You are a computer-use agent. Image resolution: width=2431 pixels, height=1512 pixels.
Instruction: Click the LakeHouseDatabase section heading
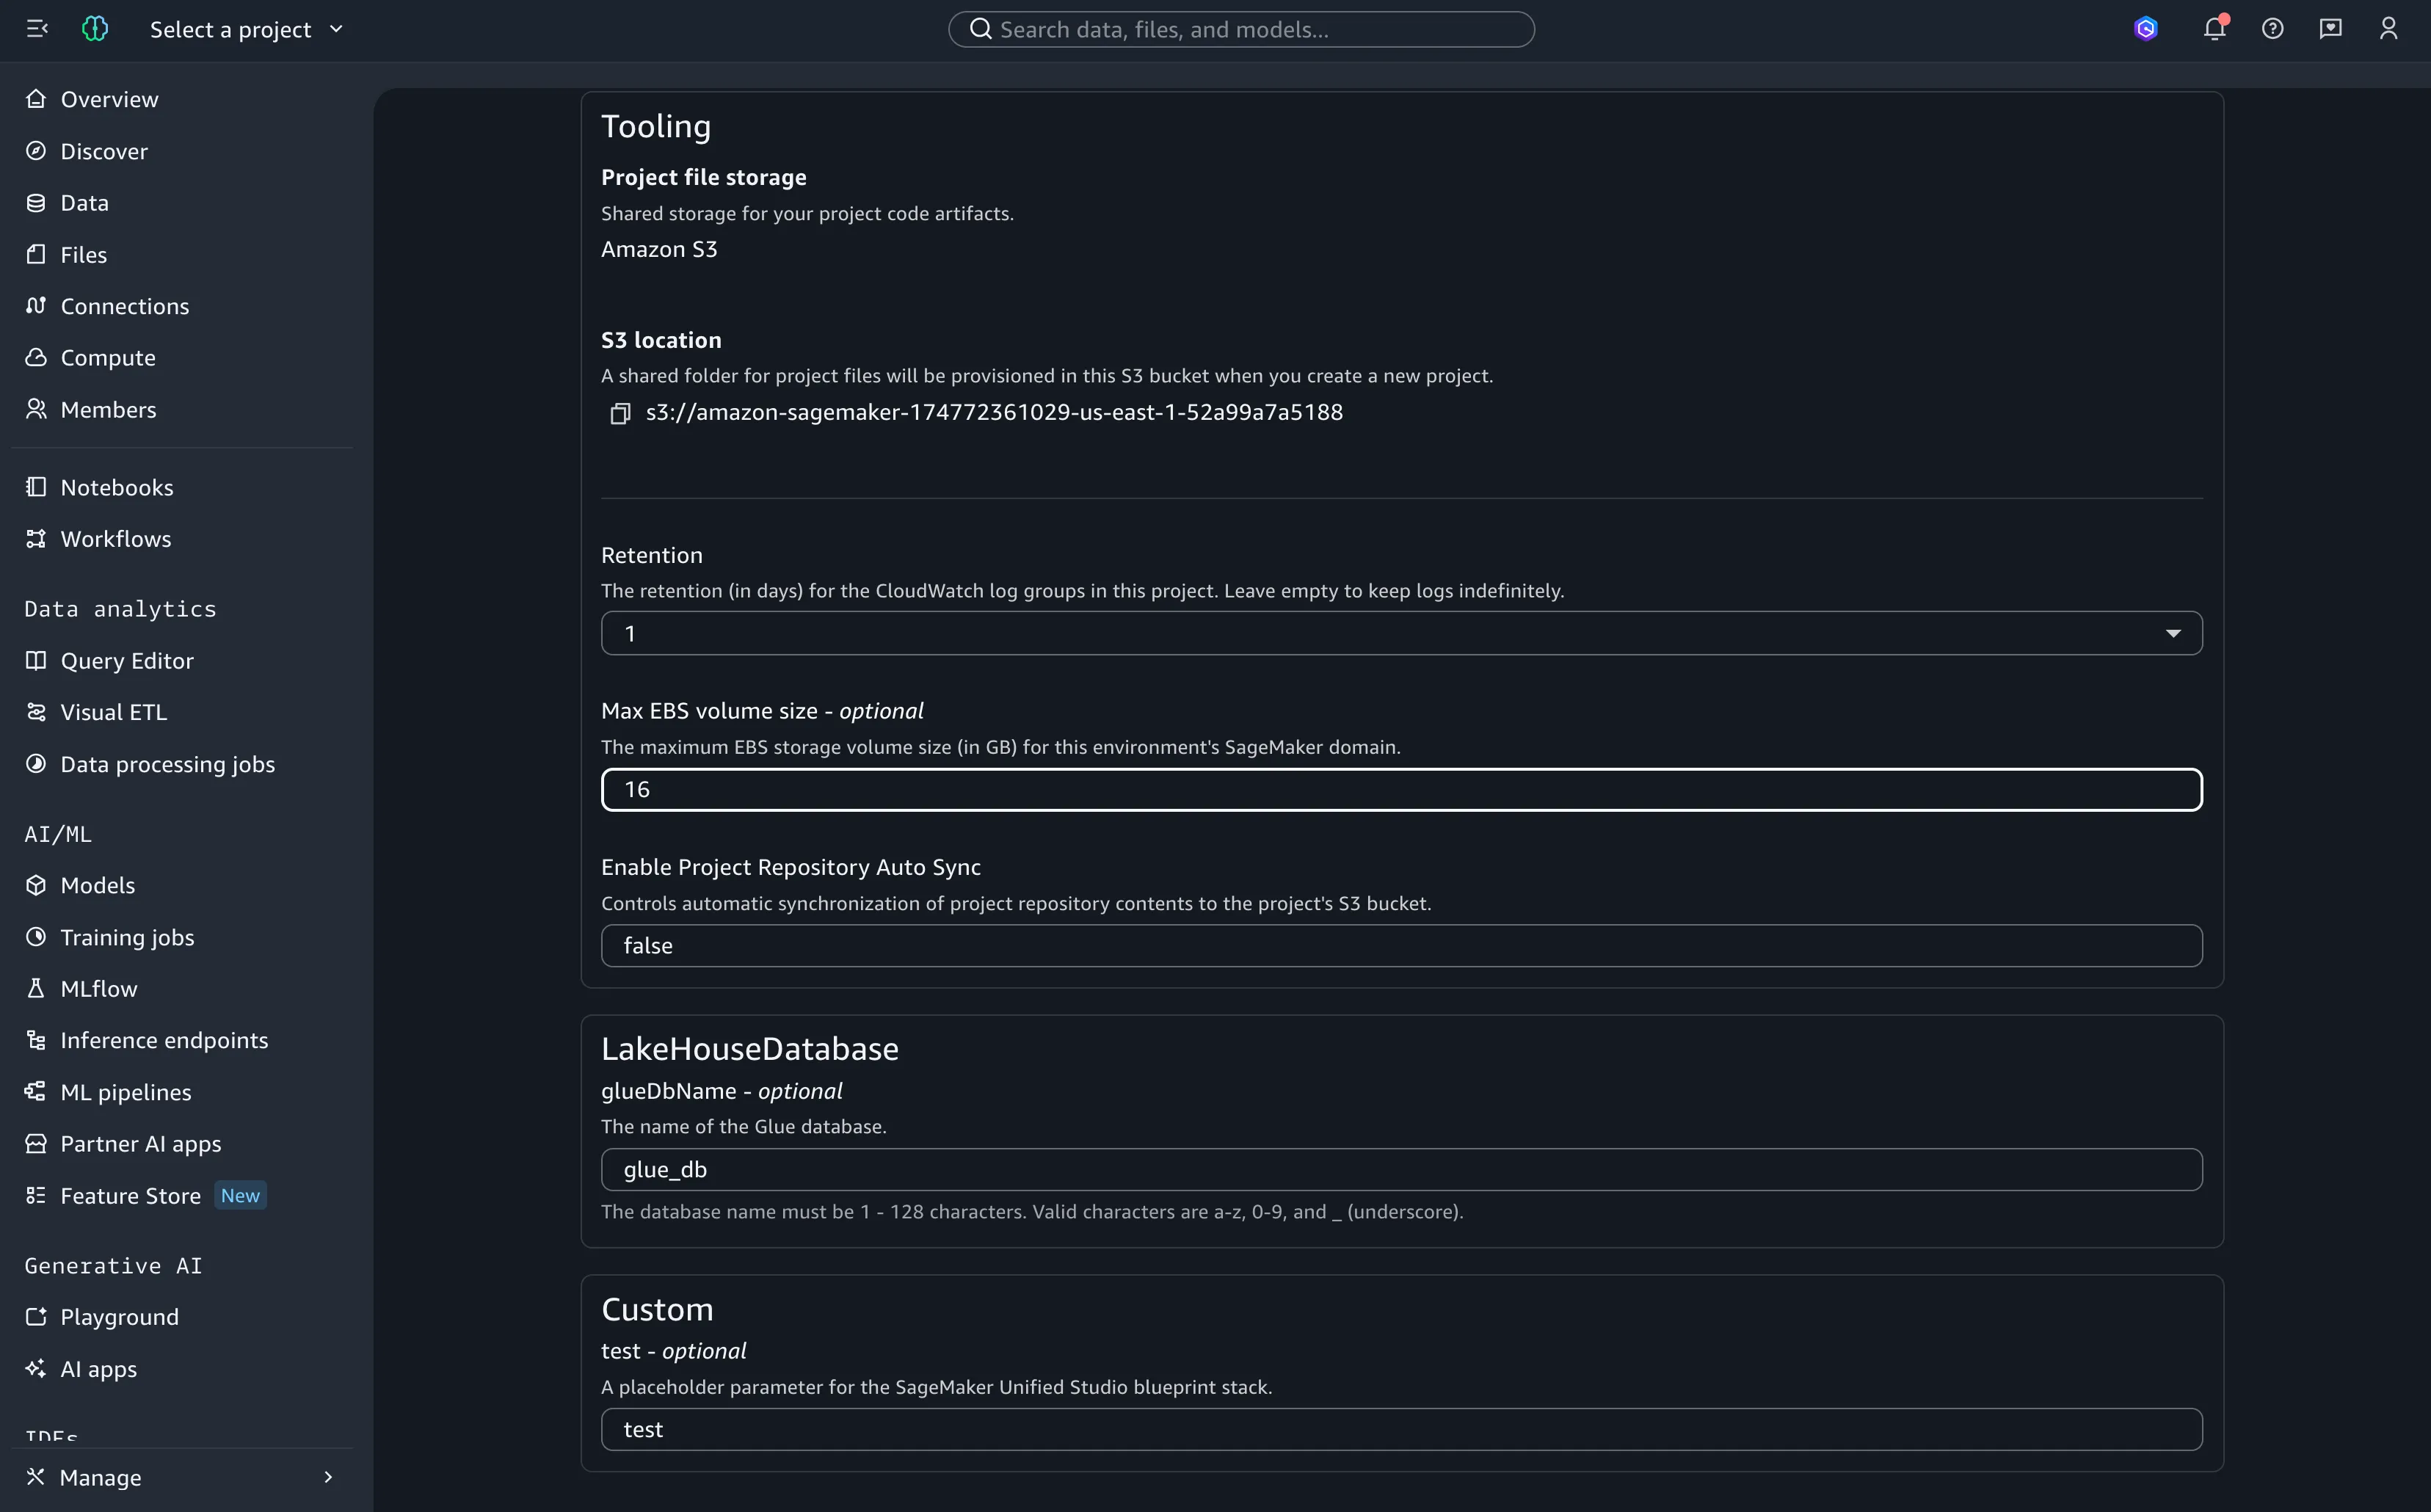pyautogui.click(x=750, y=1049)
